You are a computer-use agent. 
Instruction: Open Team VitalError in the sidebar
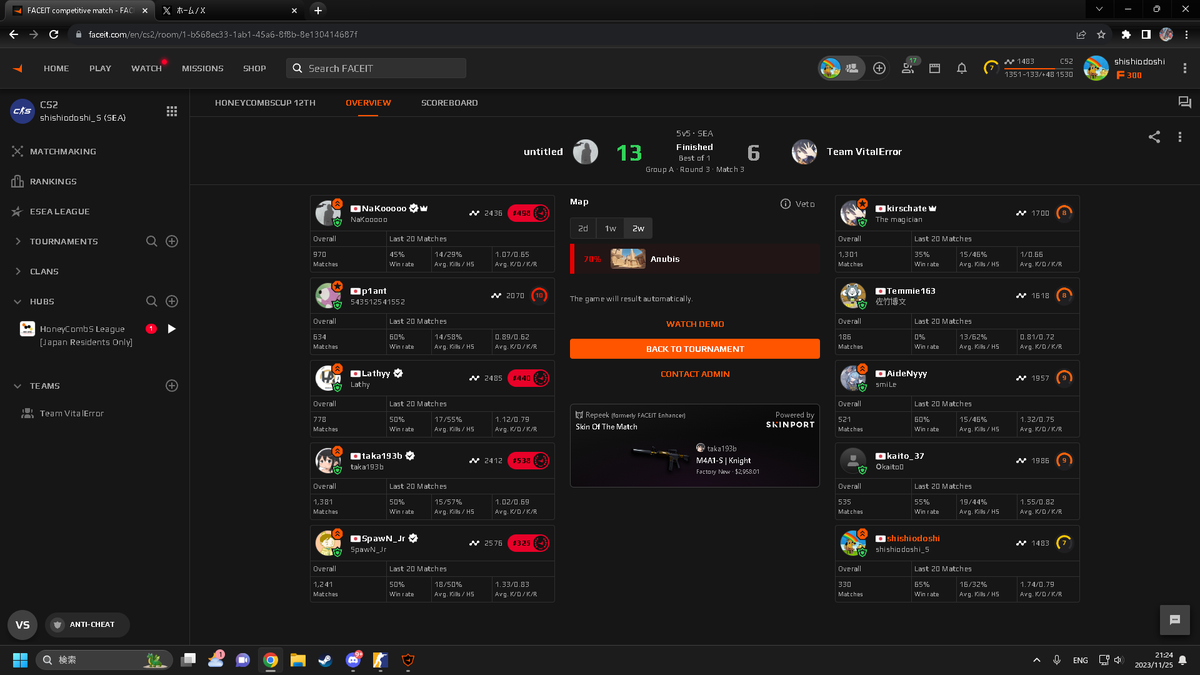click(x=71, y=413)
